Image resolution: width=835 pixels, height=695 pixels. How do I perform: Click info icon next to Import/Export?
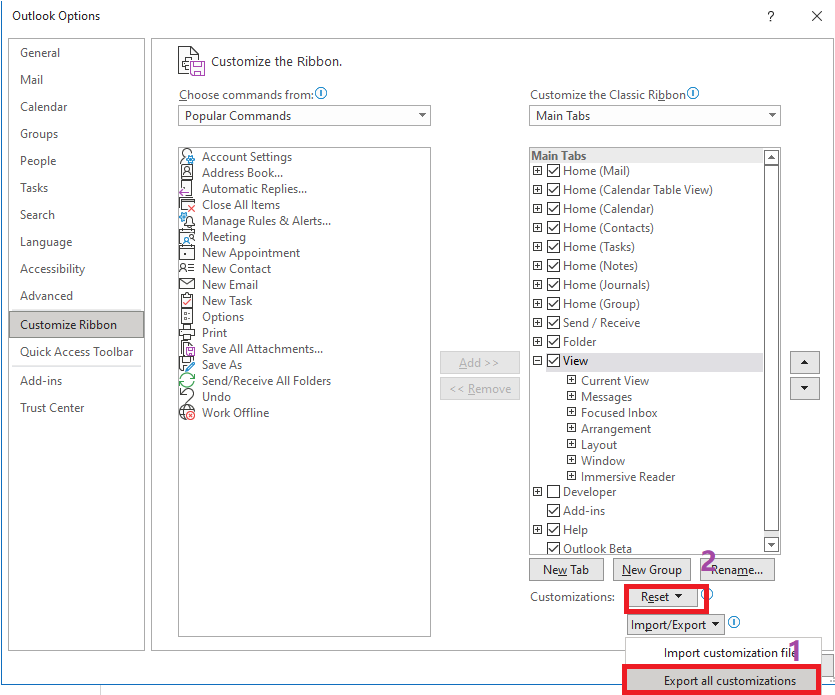coord(734,622)
